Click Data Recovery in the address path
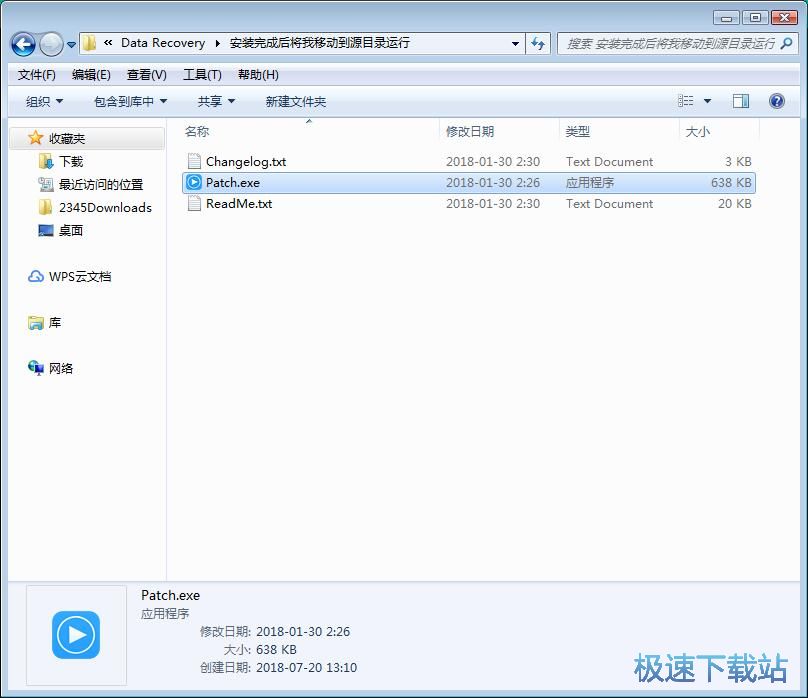 click(x=163, y=43)
